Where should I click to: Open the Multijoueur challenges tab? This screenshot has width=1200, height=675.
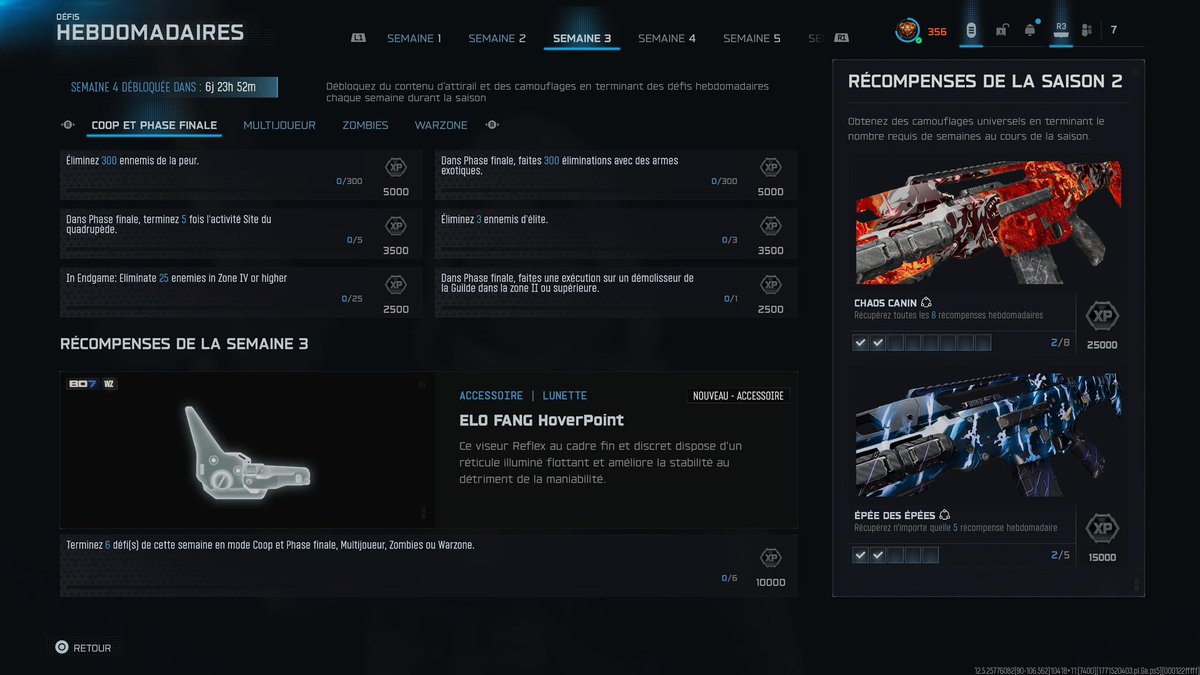coord(279,125)
